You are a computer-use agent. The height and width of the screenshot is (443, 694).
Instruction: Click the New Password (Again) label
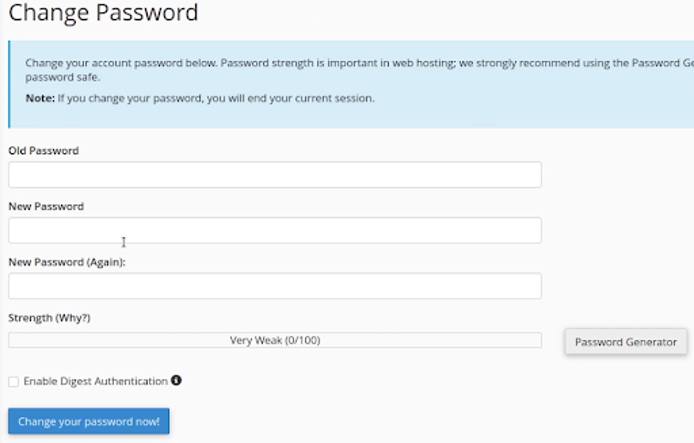point(67,262)
